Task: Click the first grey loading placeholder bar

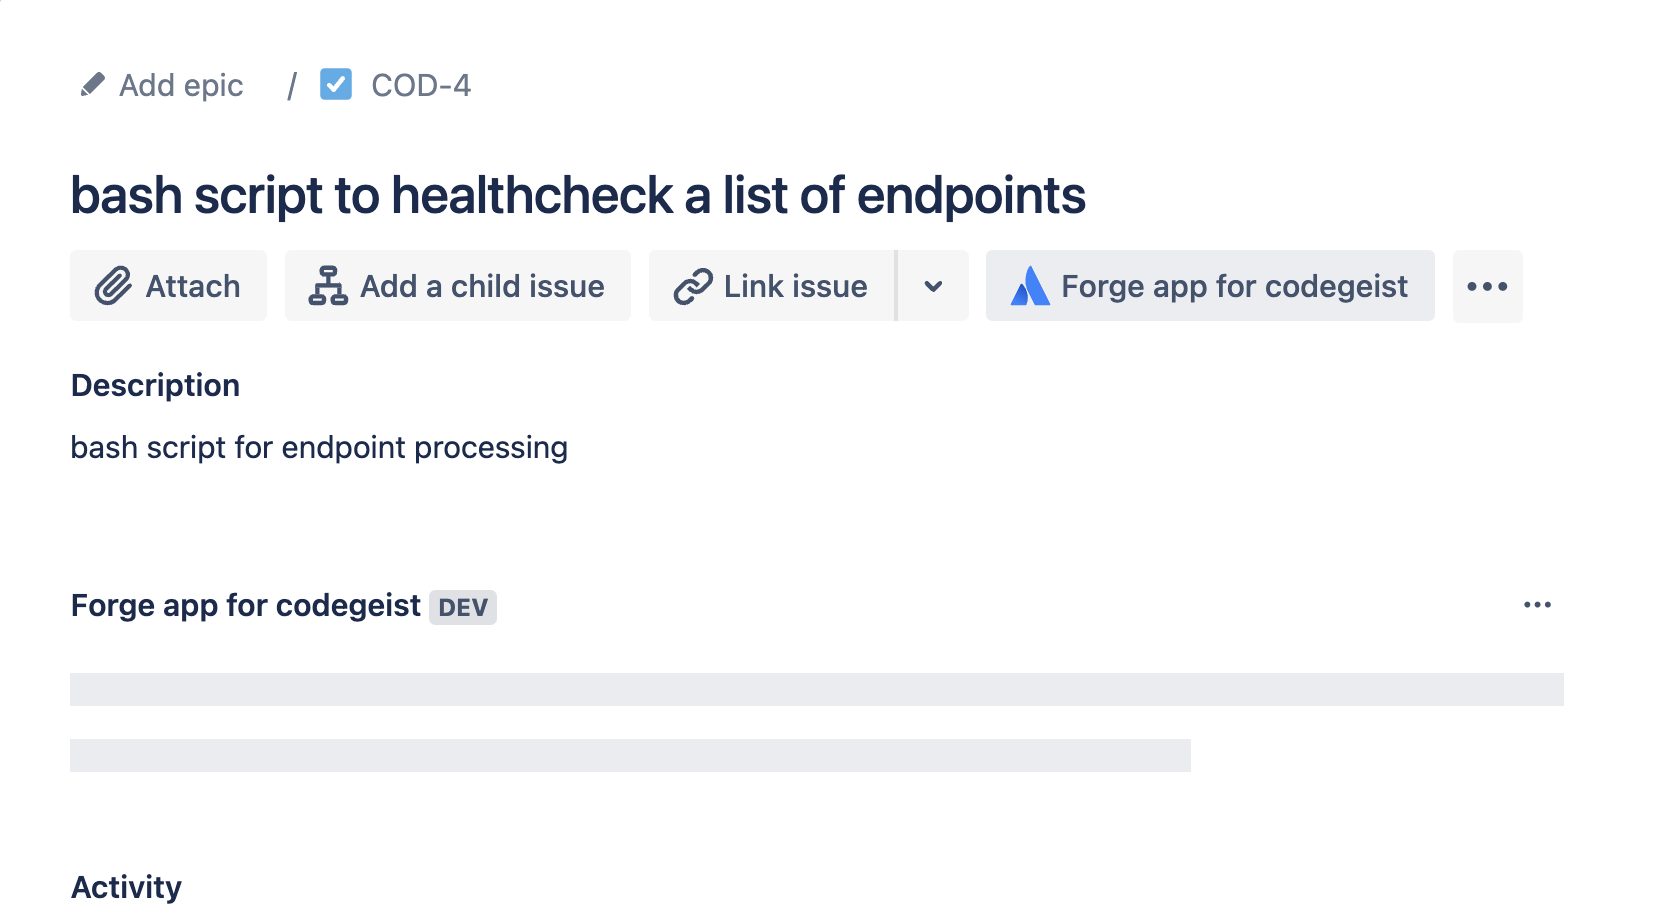Action: [x=816, y=690]
